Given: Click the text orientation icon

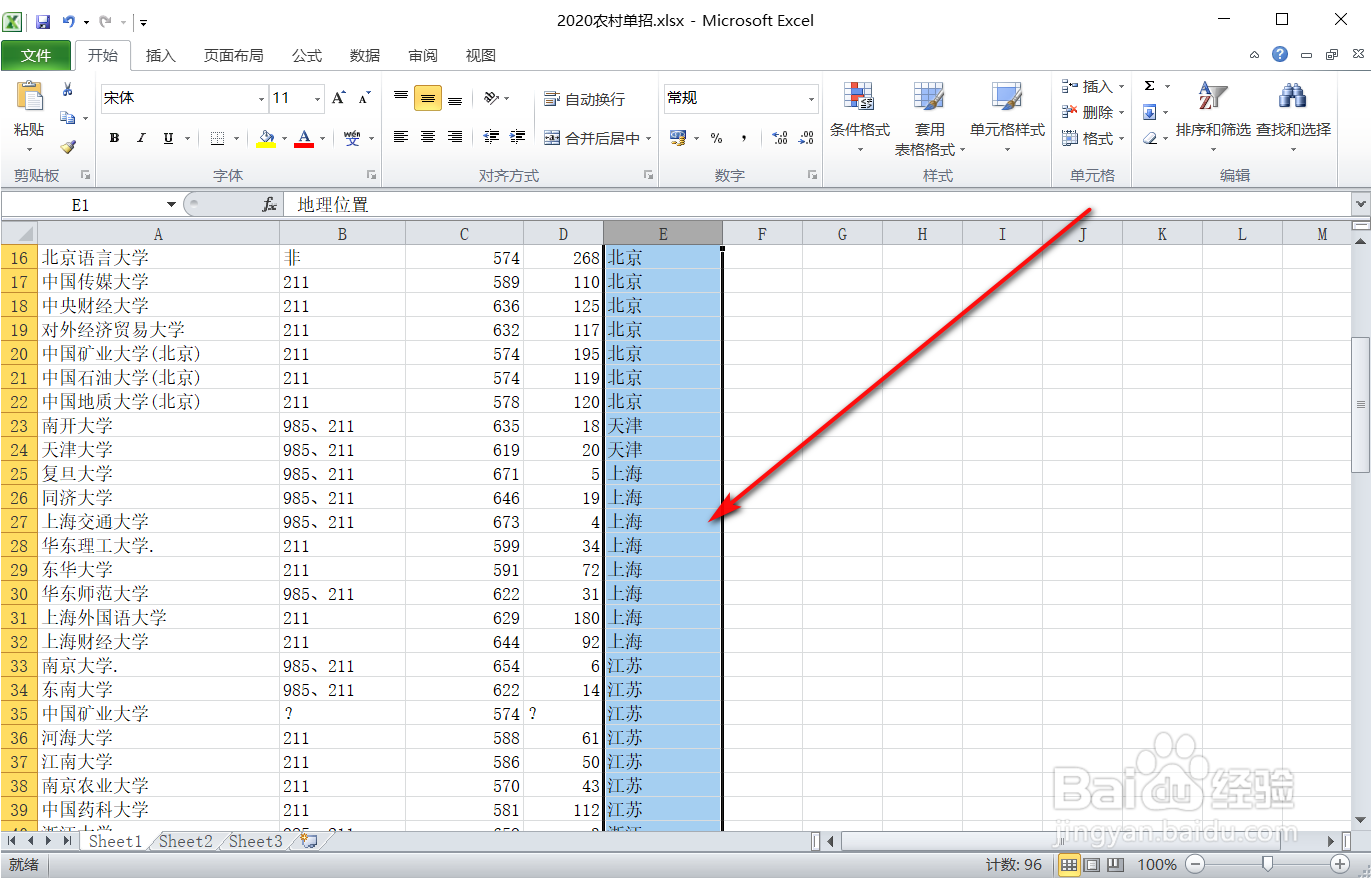Looking at the screenshot, I should point(491,98).
